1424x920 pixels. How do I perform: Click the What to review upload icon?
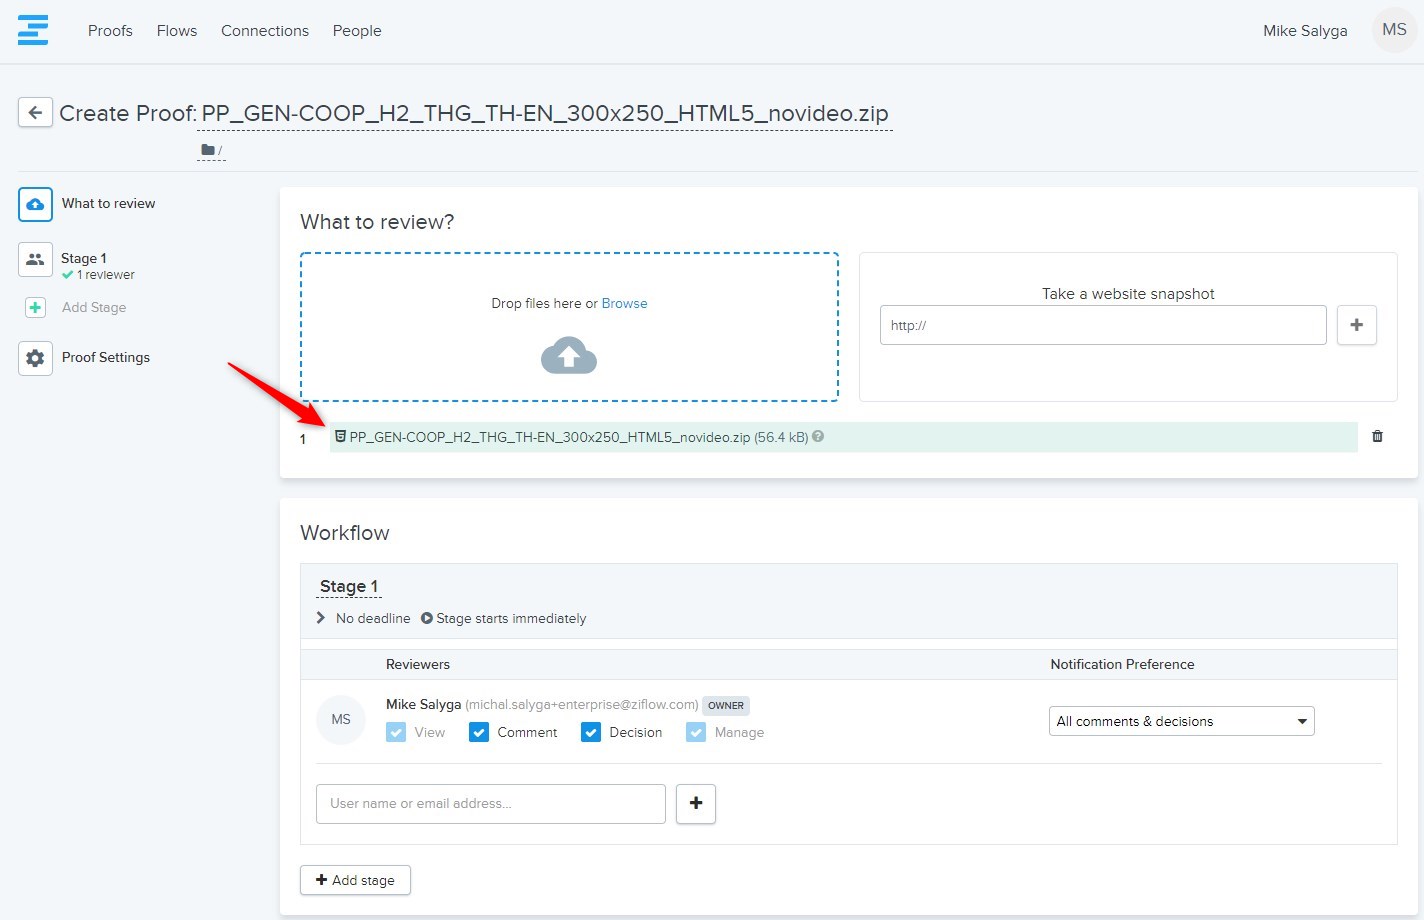35,204
